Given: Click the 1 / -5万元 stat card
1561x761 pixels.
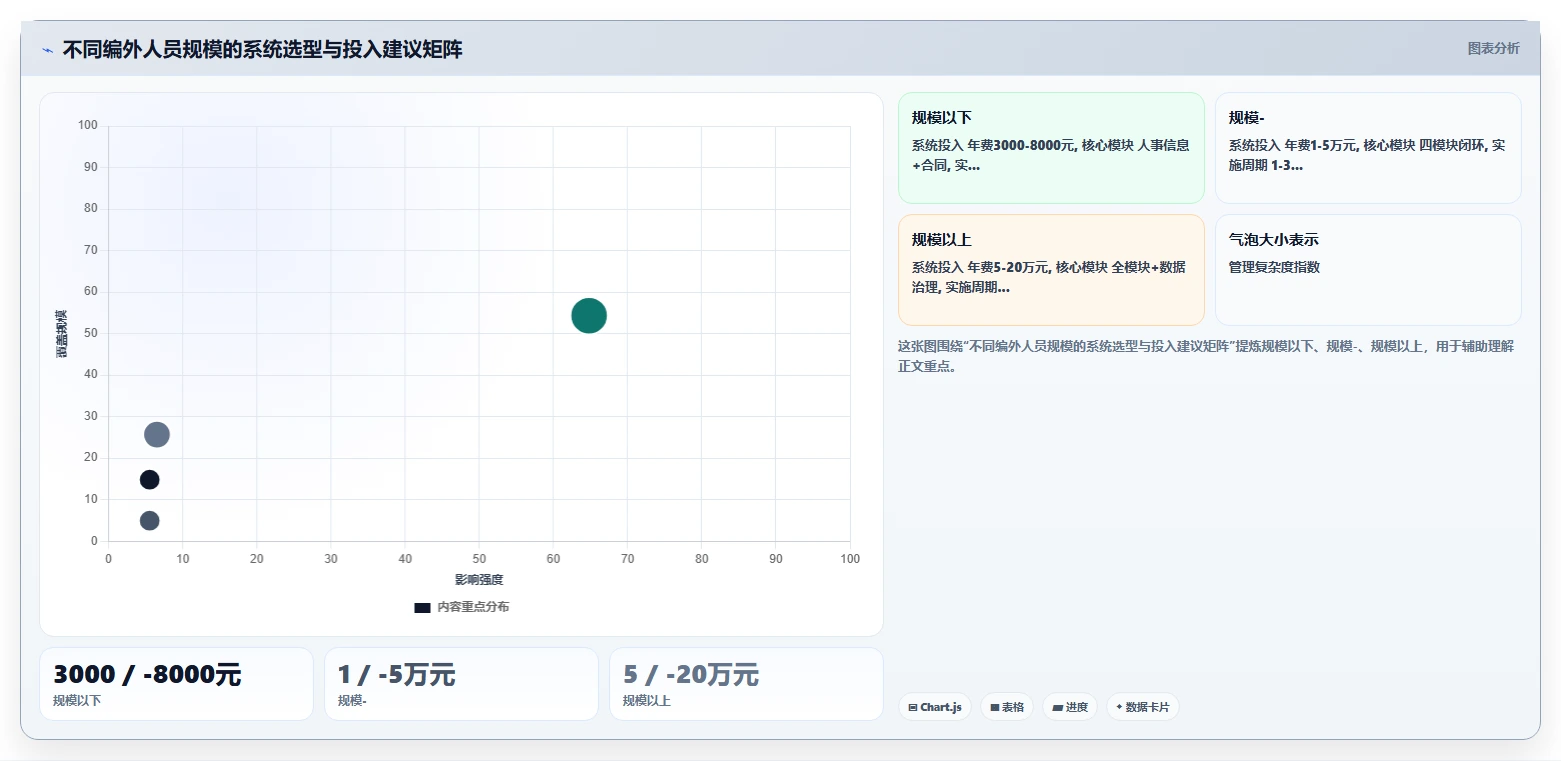Looking at the screenshot, I should pyautogui.click(x=461, y=684).
